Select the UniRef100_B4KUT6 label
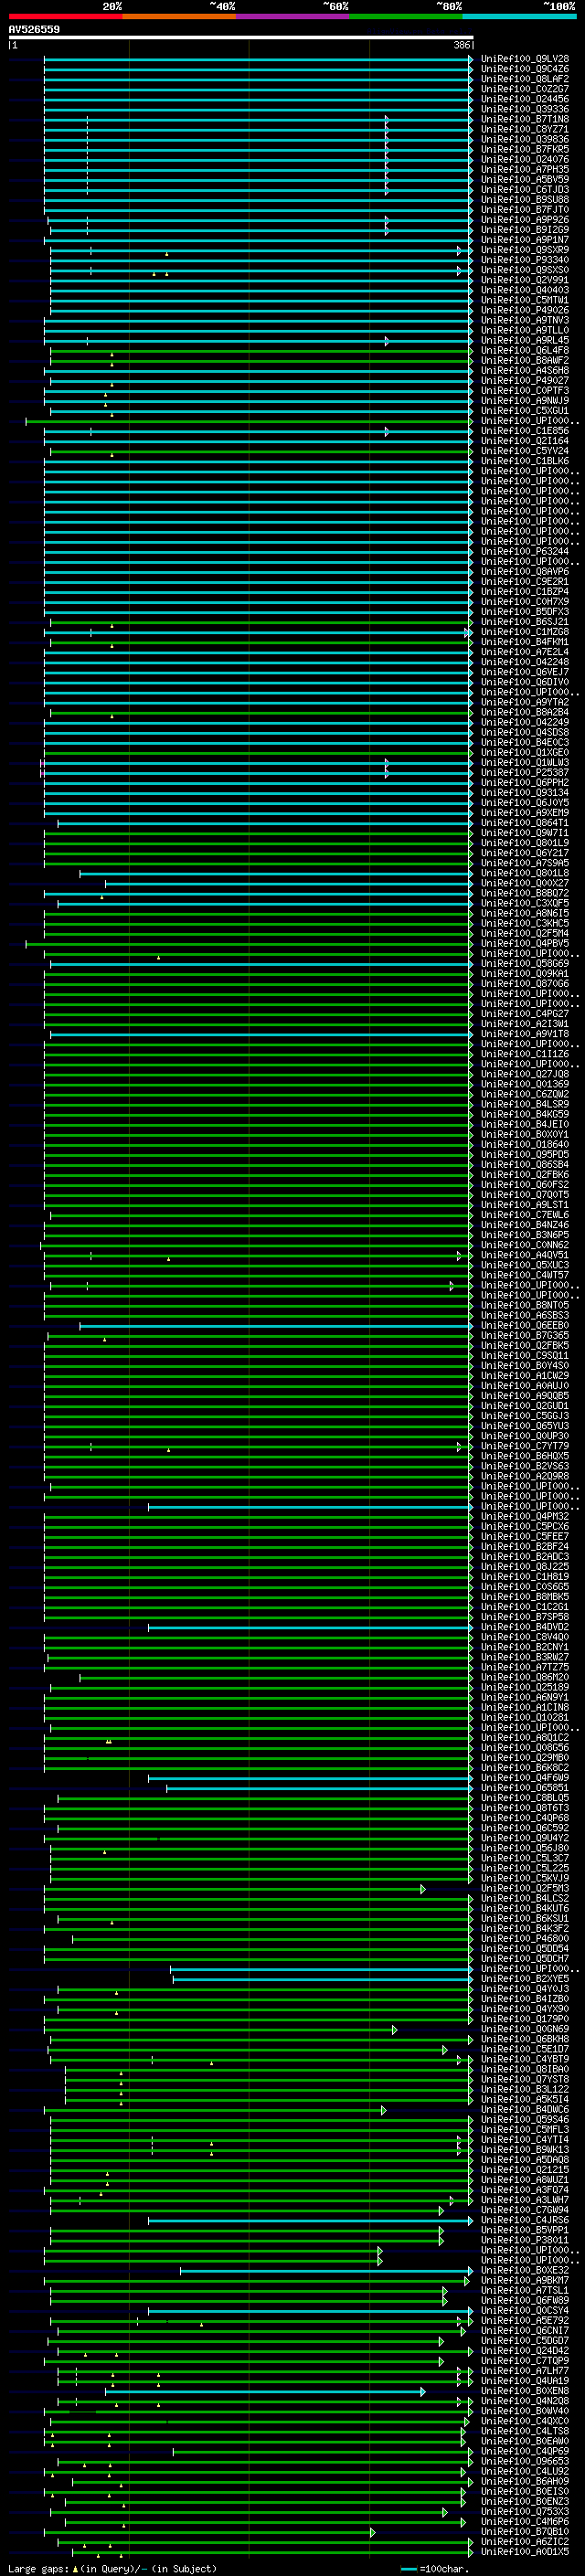Screen dimensions: 585x2576 point(525,1908)
